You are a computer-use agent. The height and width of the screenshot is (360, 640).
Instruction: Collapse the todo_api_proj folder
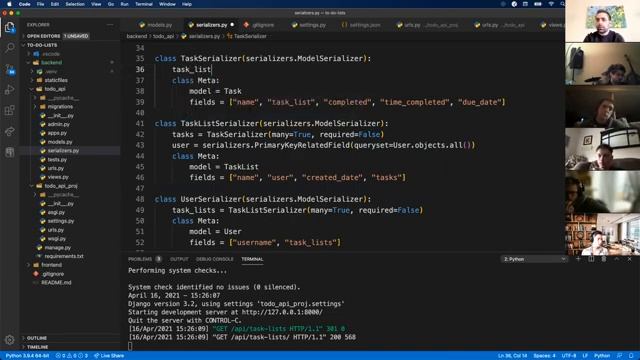coord(60,186)
